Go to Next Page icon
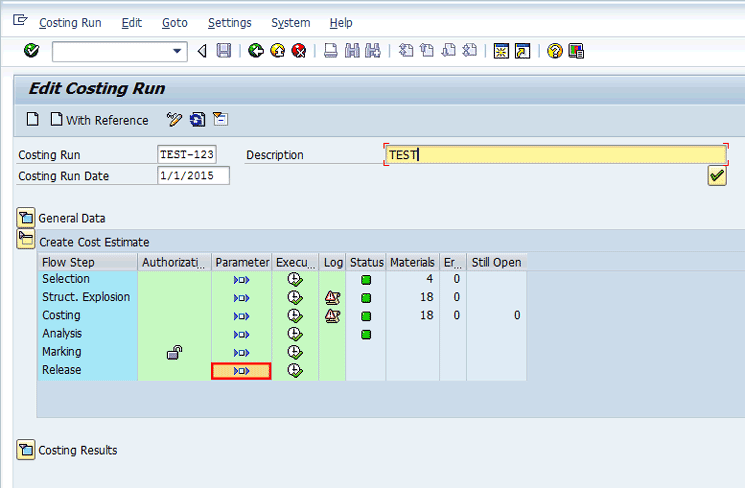This screenshot has height=488, width=745. [x=449, y=50]
